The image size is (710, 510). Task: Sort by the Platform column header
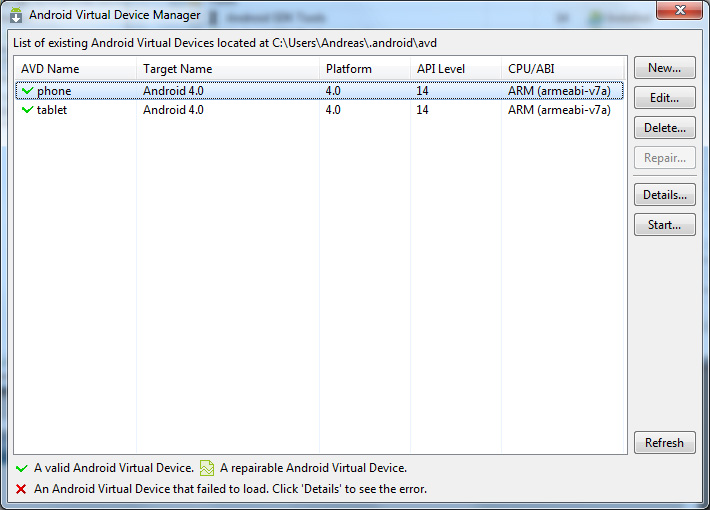click(348, 69)
